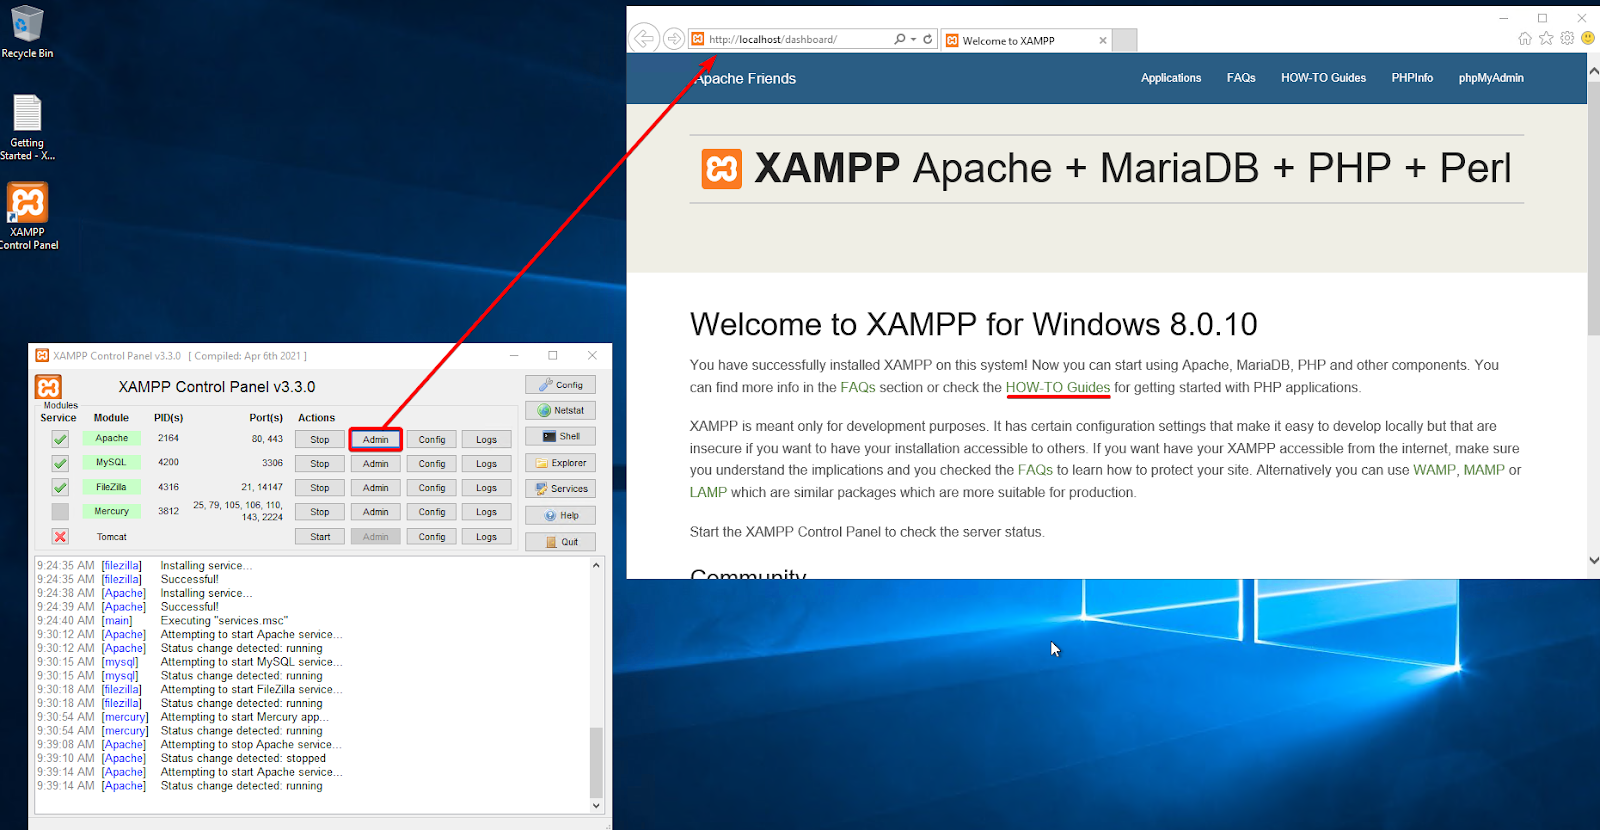Toggle the MySQL service checkbox

coord(60,463)
